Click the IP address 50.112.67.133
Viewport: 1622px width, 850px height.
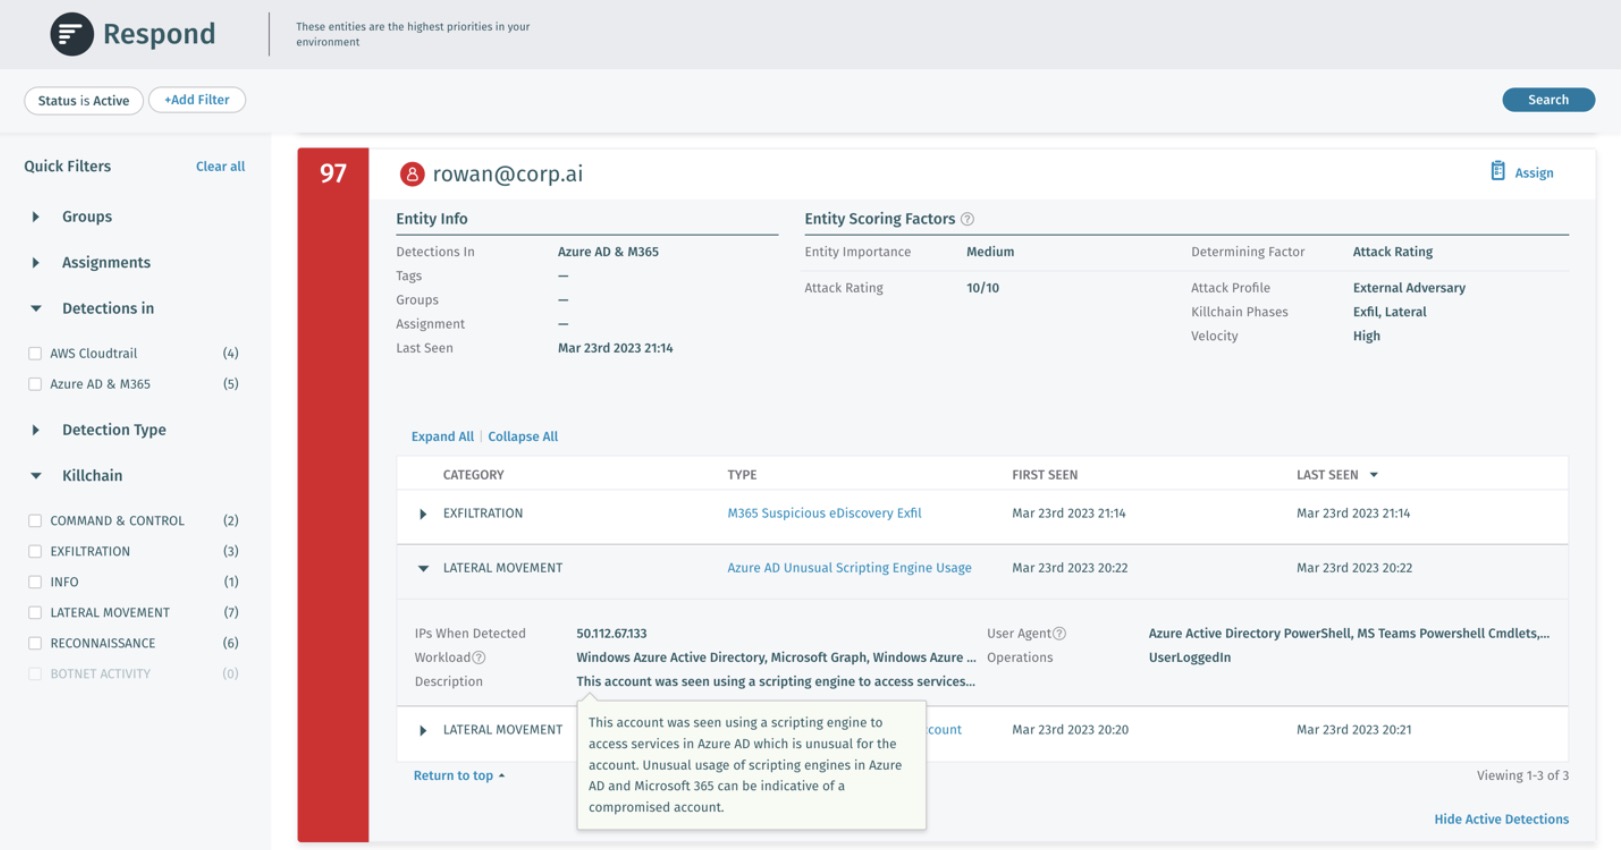click(x=611, y=634)
